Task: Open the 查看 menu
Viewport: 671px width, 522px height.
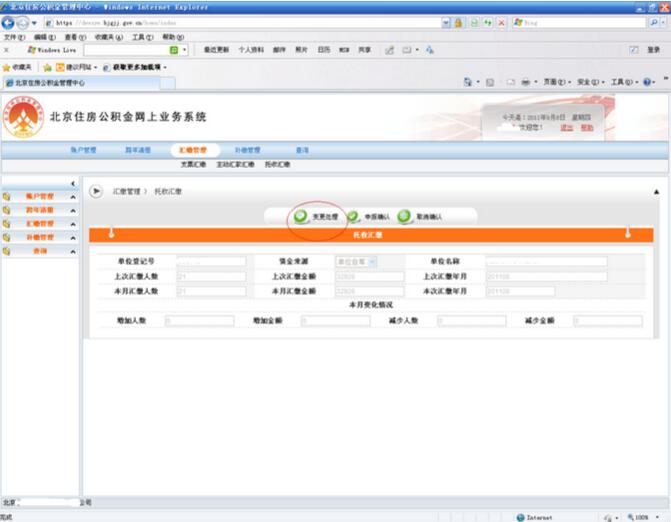Action: pos(75,37)
